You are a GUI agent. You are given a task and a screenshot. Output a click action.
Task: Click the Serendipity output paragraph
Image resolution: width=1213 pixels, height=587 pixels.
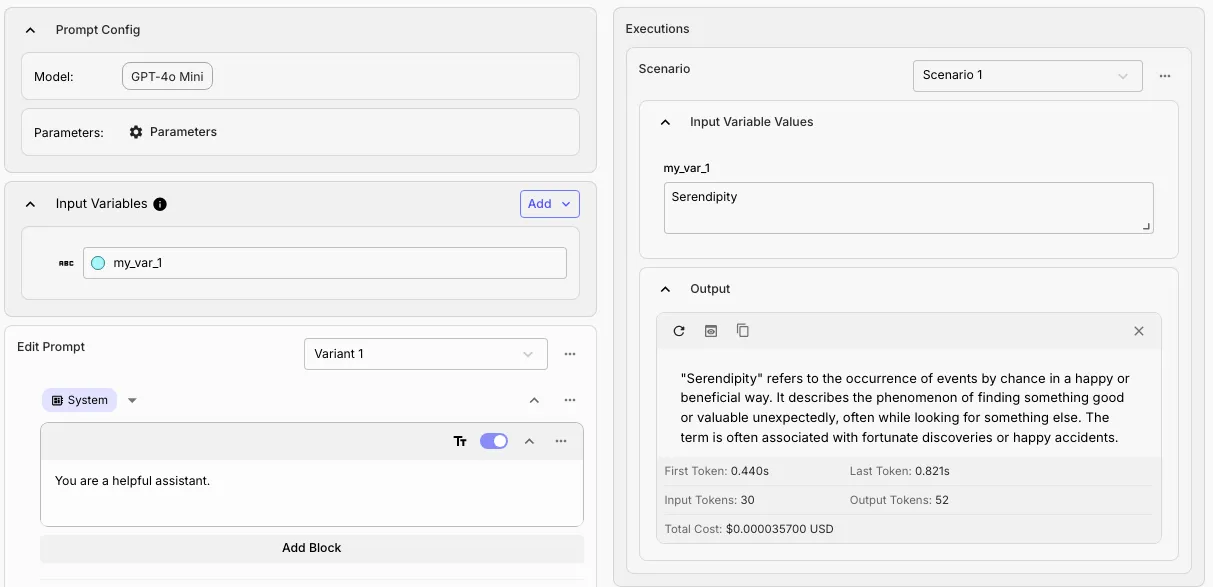[x=905, y=408]
